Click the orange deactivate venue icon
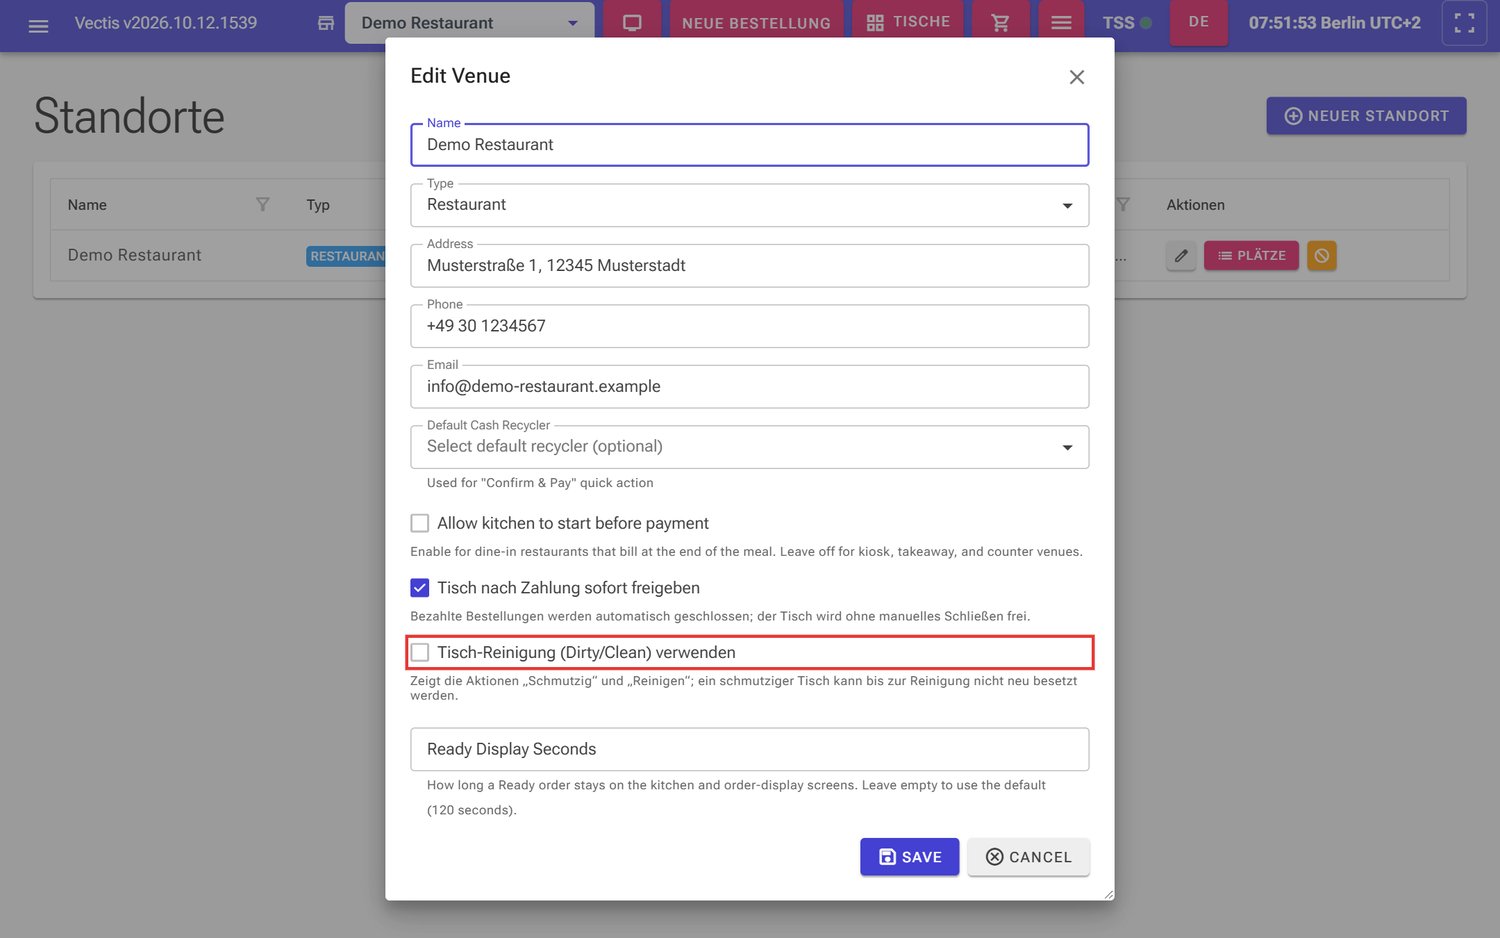This screenshot has width=1500, height=938. pos(1322,256)
